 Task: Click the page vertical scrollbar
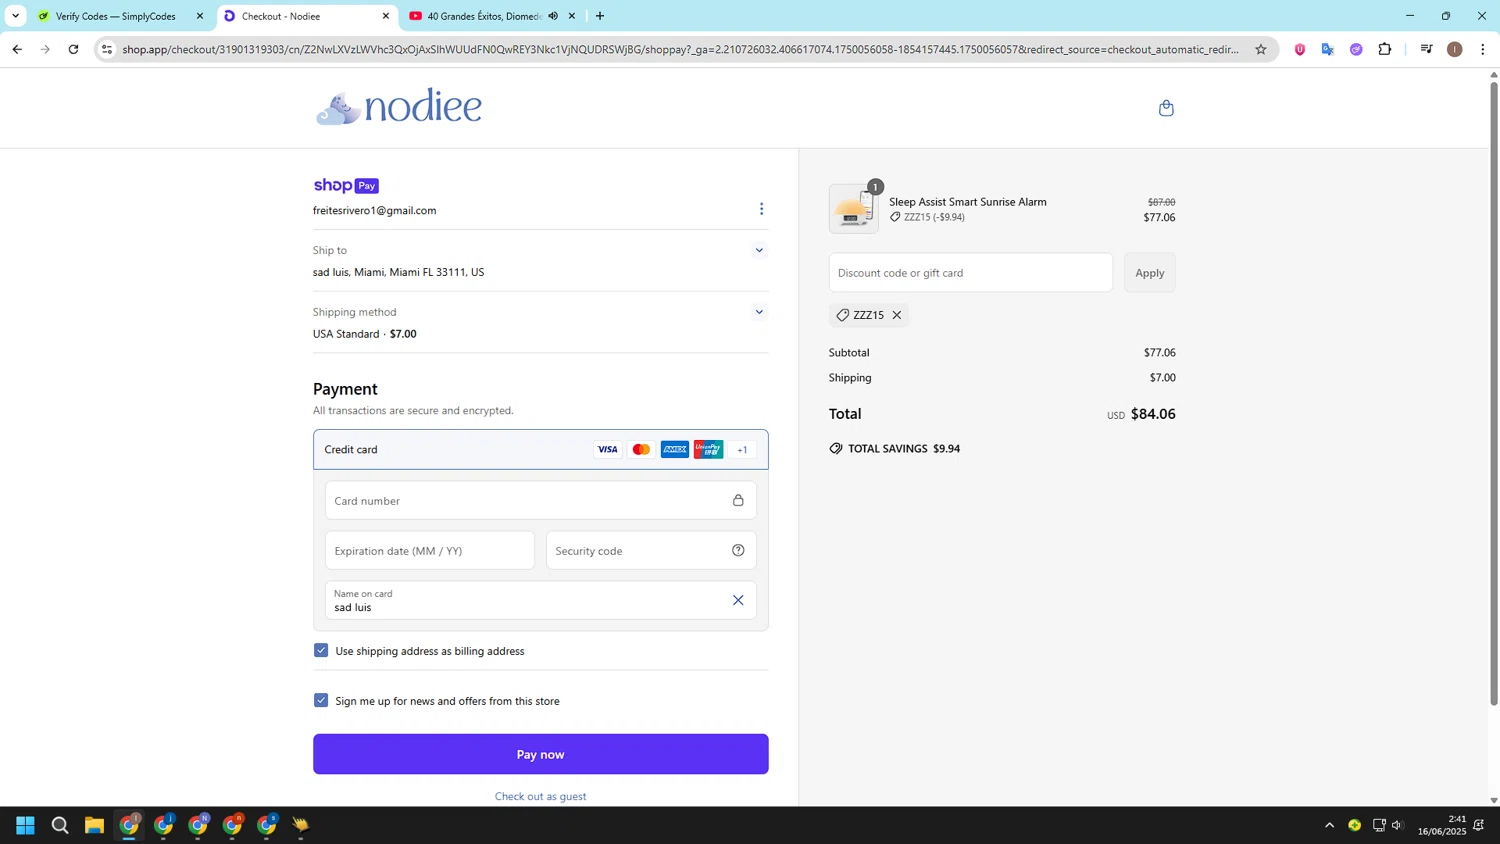point(1494,394)
